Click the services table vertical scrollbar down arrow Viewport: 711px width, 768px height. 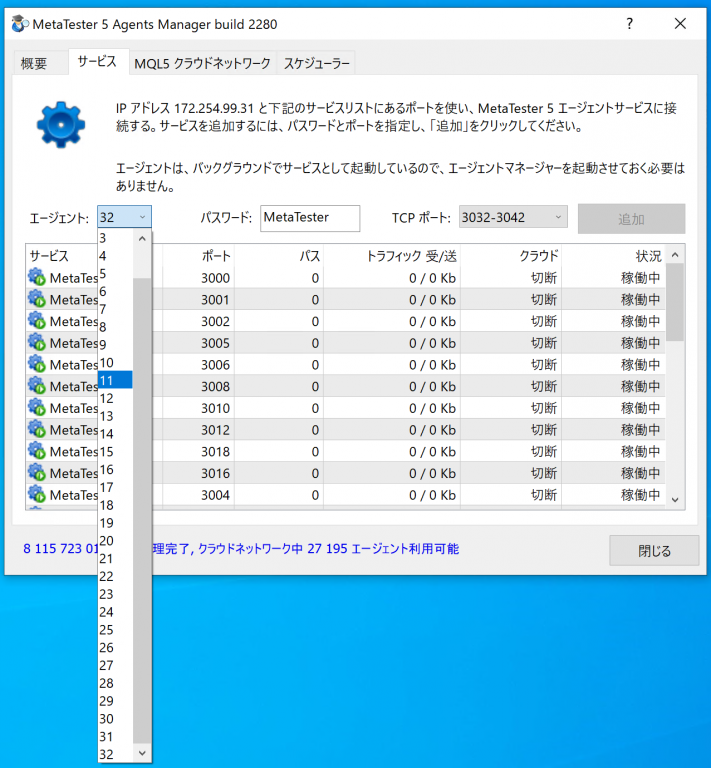click(676, 499)
